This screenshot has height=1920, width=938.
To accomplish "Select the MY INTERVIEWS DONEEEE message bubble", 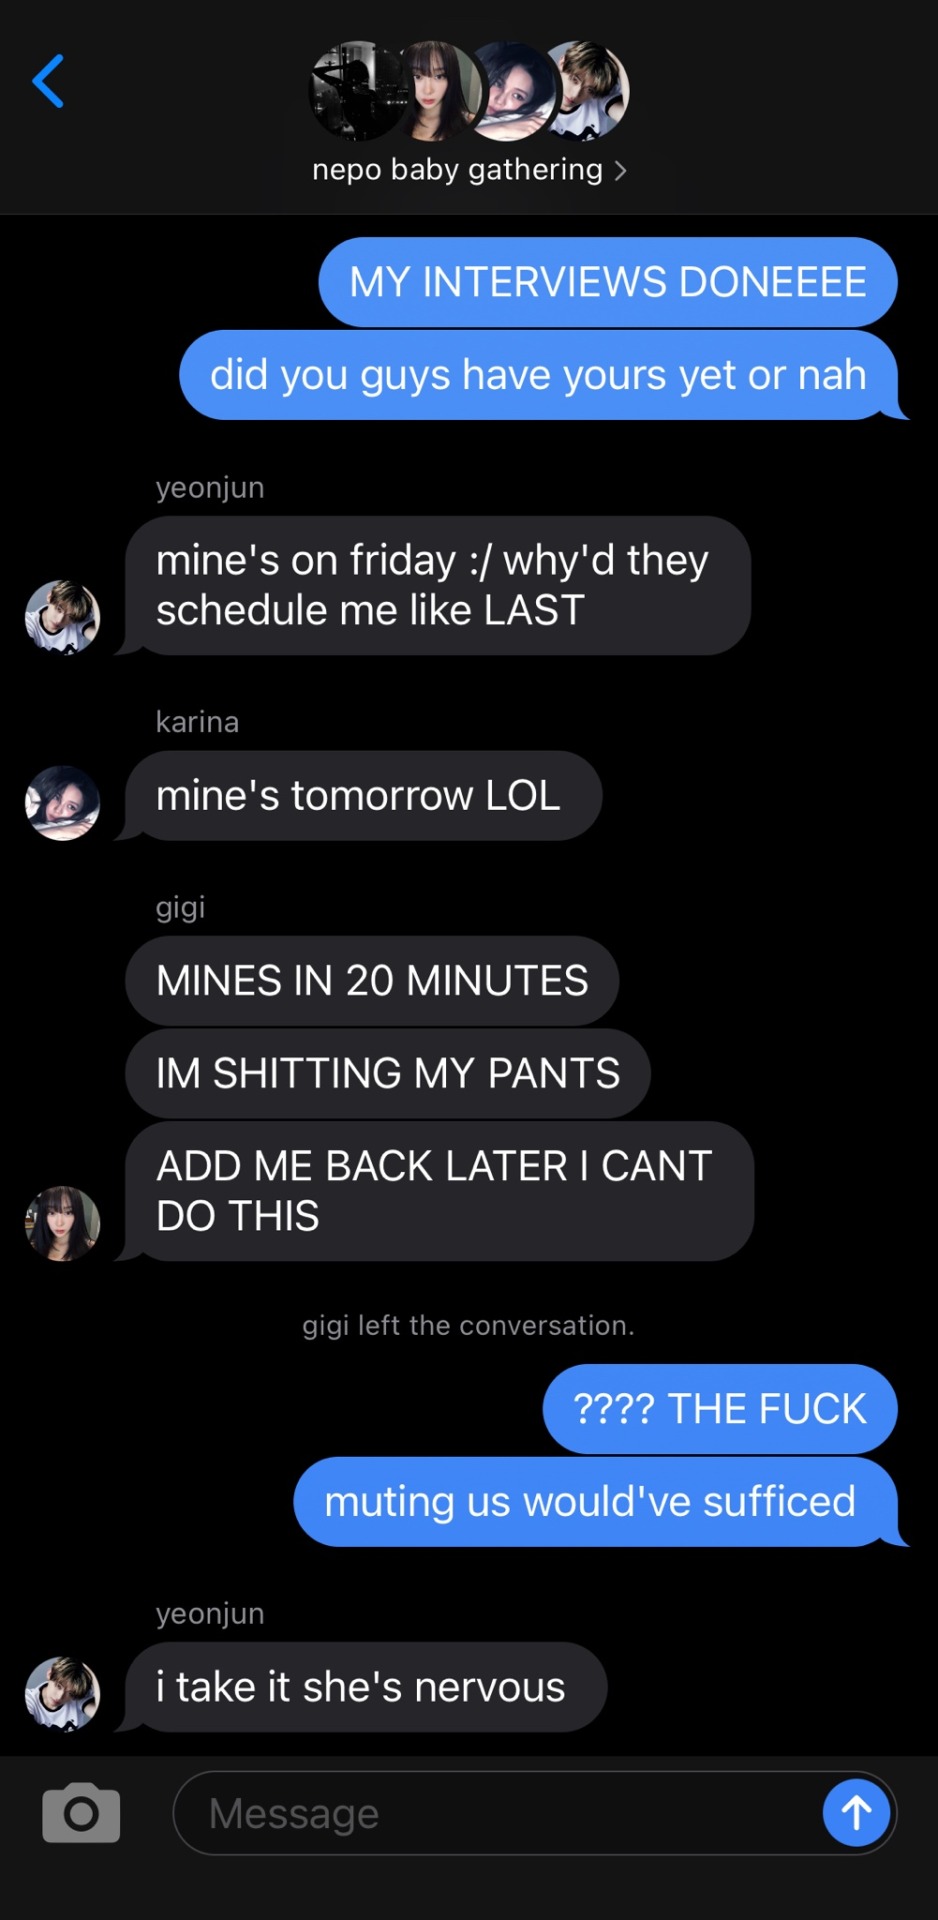I will (608, 282).
